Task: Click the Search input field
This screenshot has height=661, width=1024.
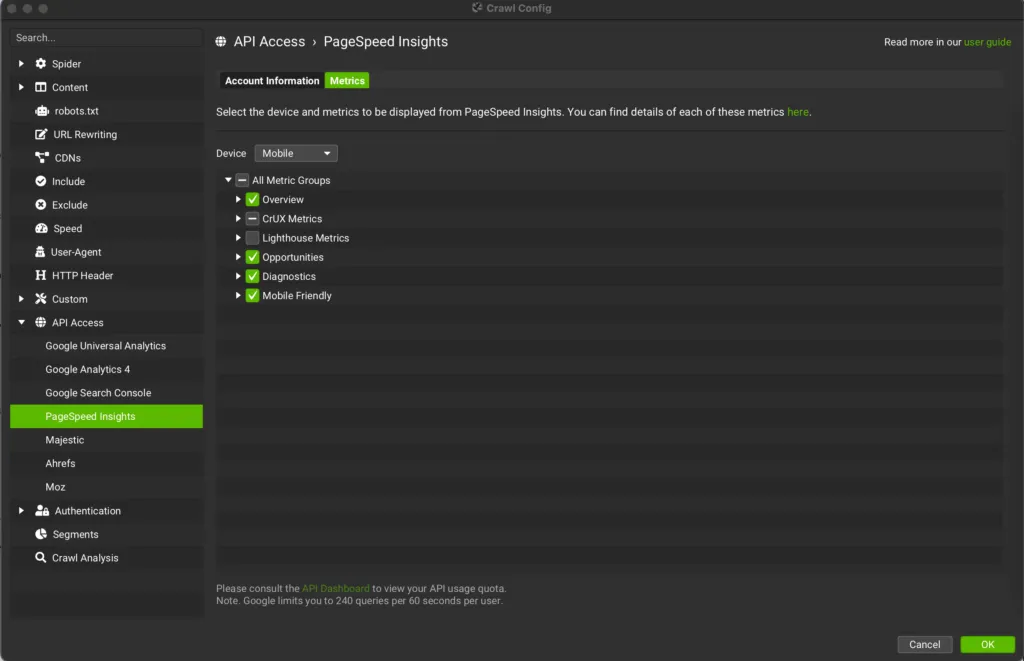Action: pos(106,37)
